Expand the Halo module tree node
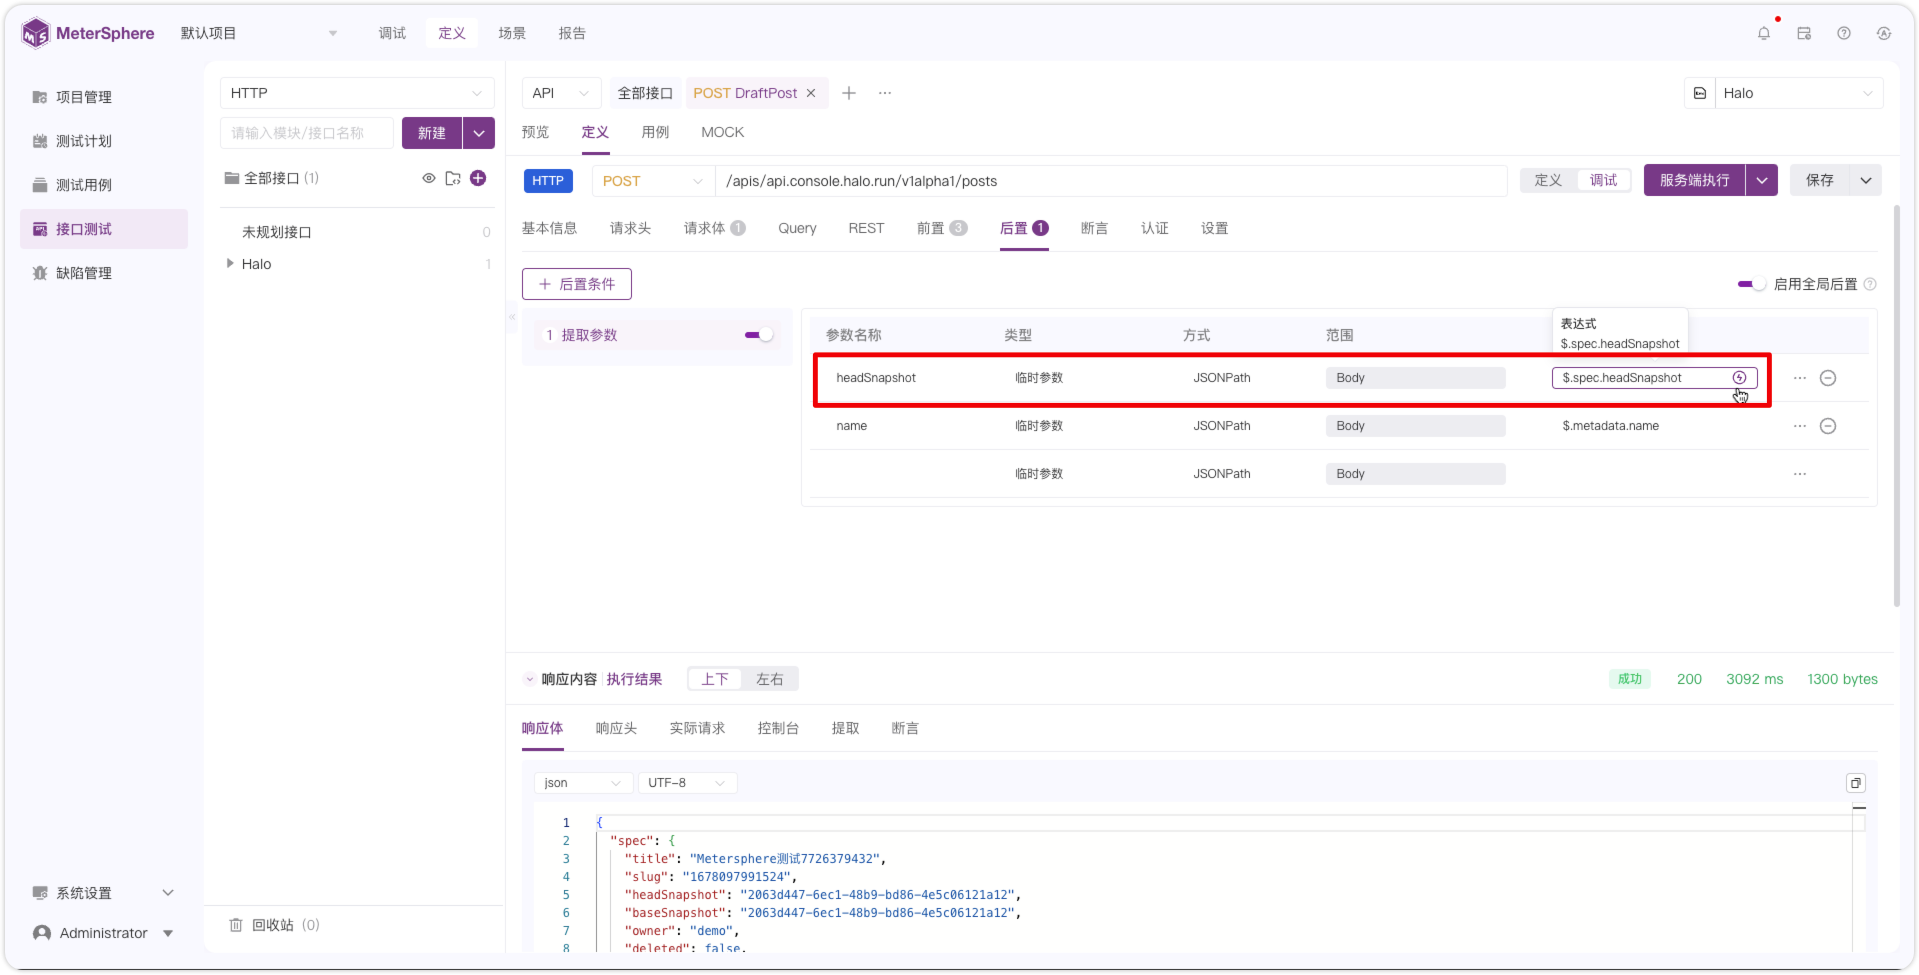This screenshot has width=1919, height=975. point(230,264)
